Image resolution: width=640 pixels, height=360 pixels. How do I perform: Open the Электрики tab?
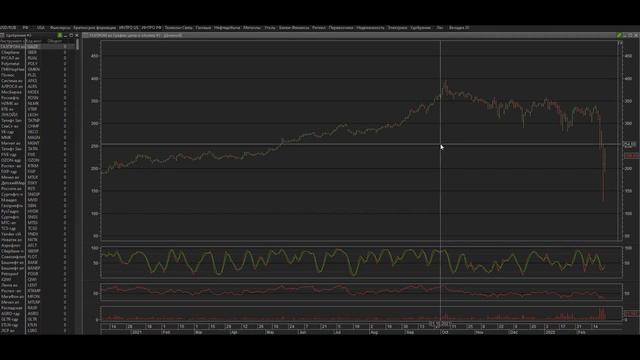pyautogui.click(x=397, y=28)
